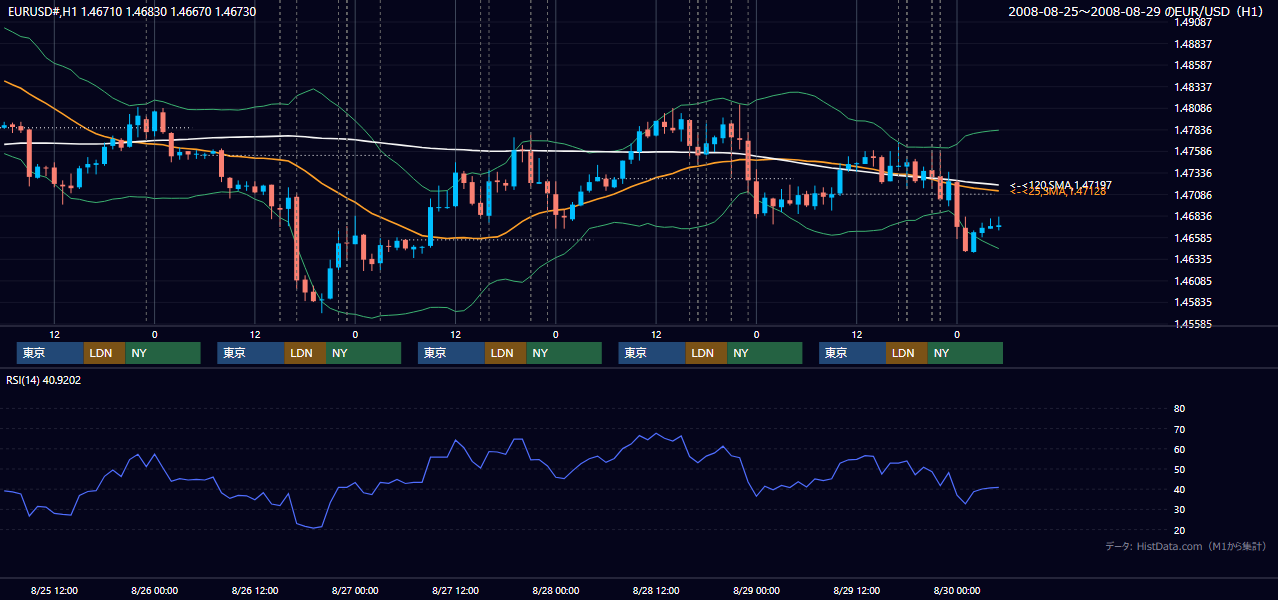Click the 8/26 00:00 time axis label
The height and width of the screenshot is (600, 1278).
click(x=155, y=591)
